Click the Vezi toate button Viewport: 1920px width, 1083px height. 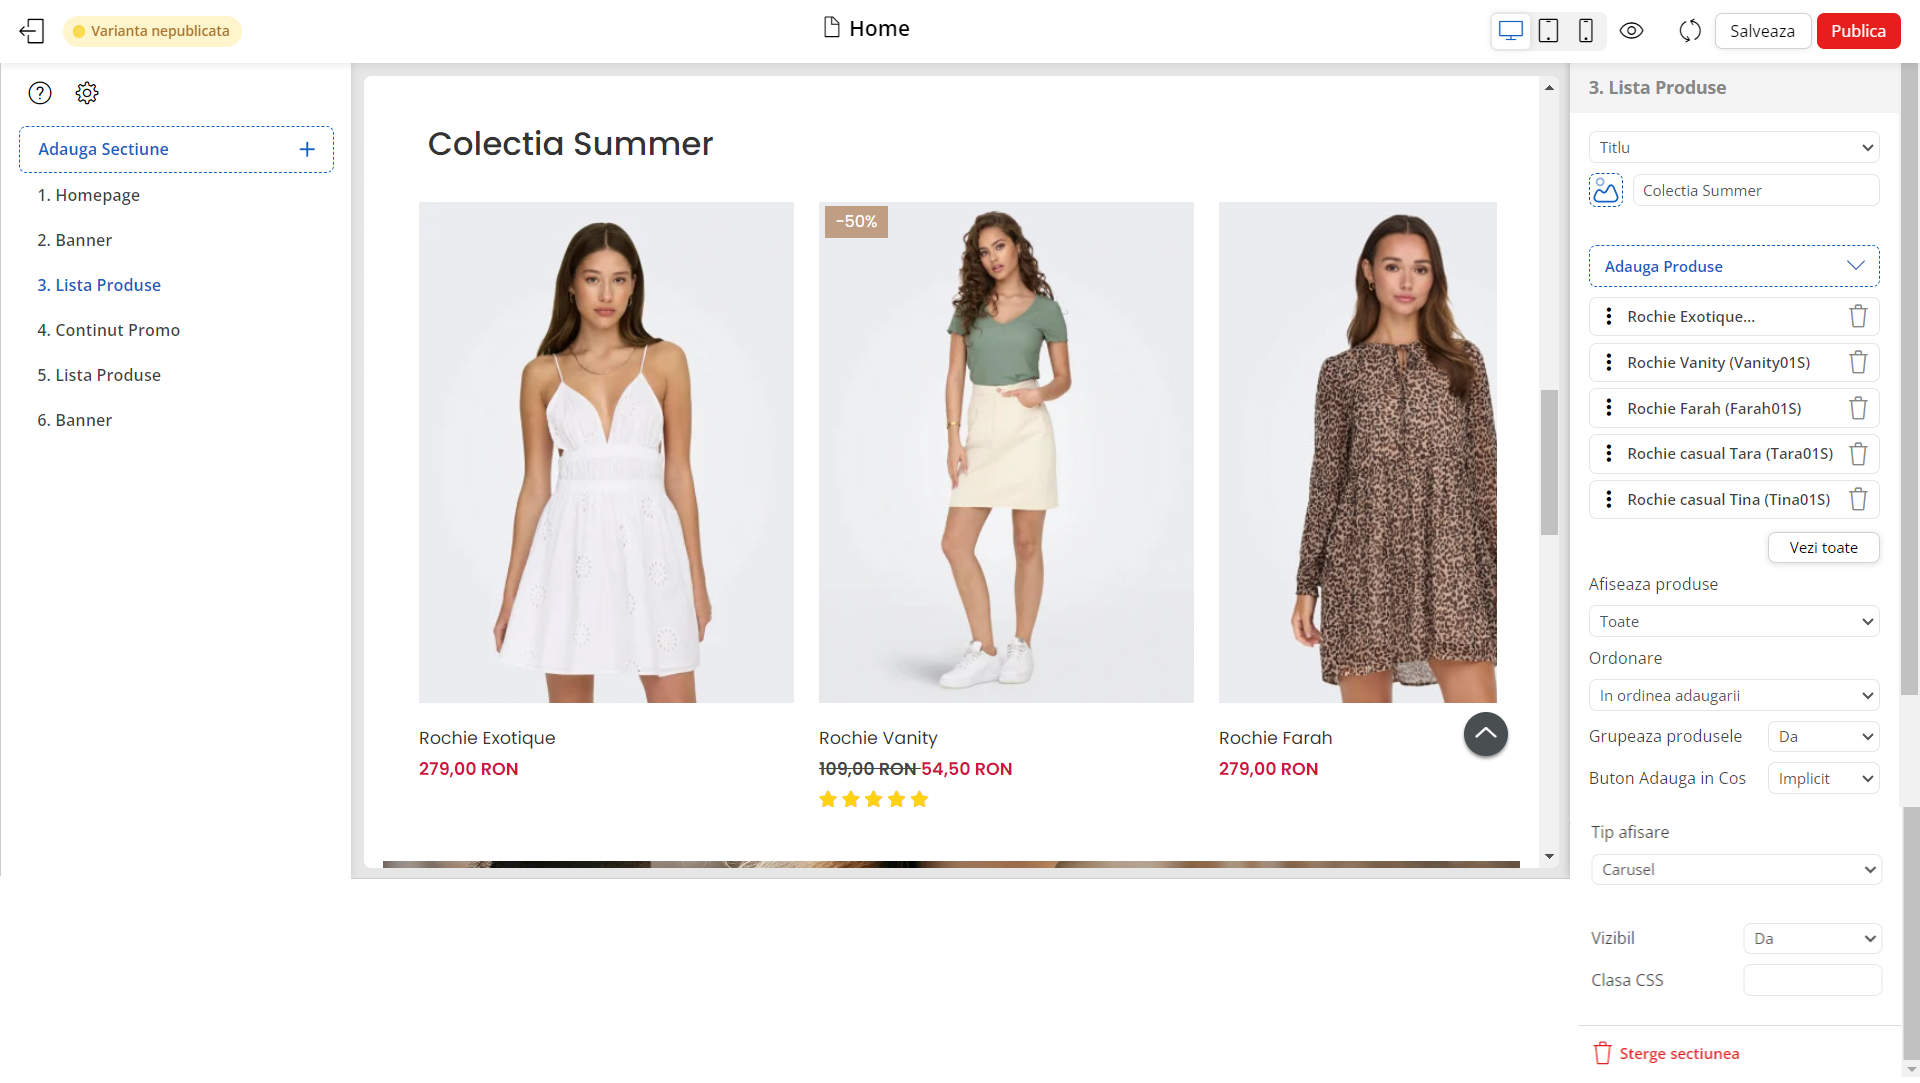1823,548
